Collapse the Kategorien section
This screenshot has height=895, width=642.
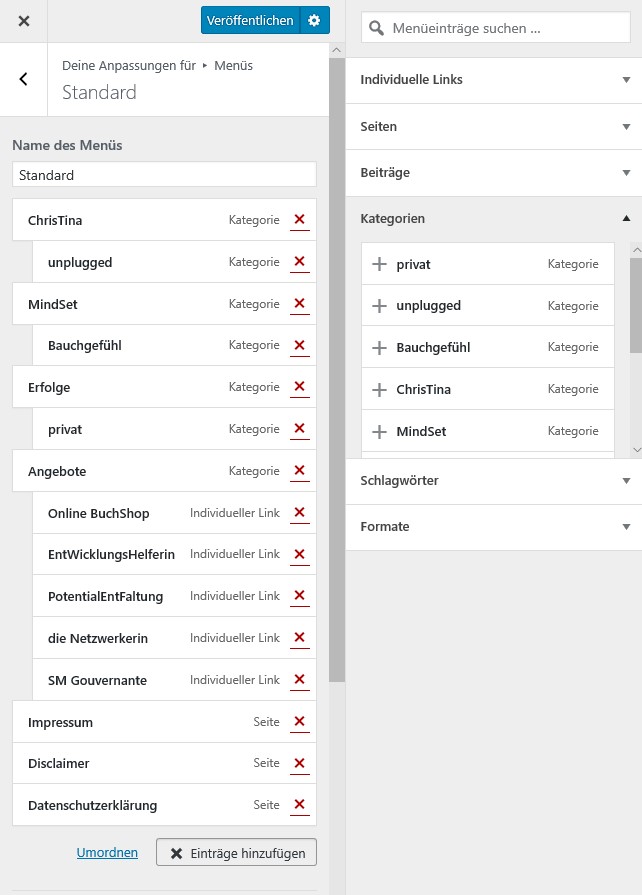(494, 218)
